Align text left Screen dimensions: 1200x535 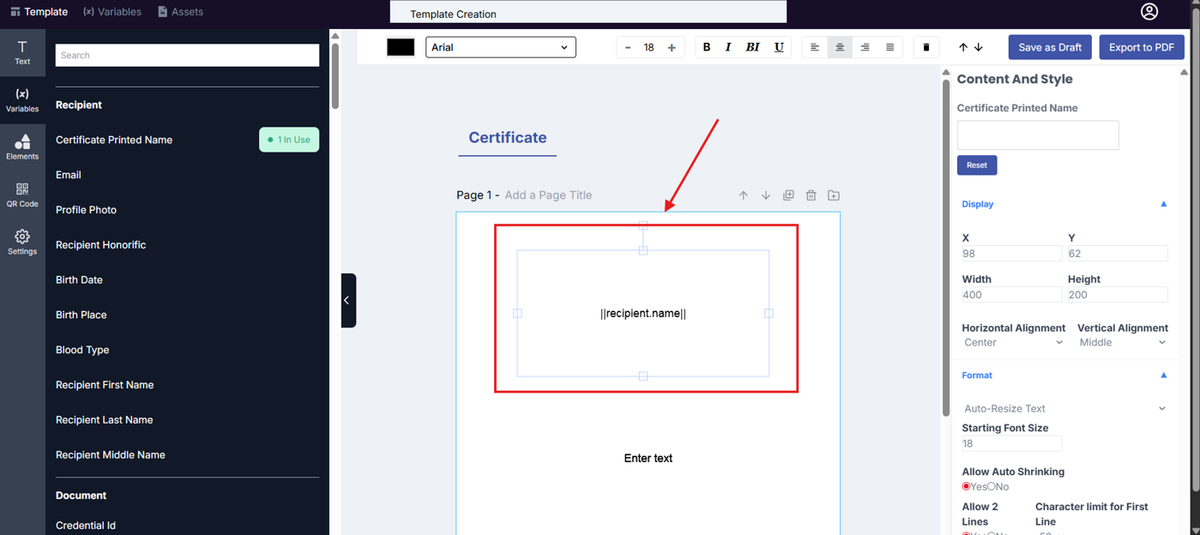815,47
